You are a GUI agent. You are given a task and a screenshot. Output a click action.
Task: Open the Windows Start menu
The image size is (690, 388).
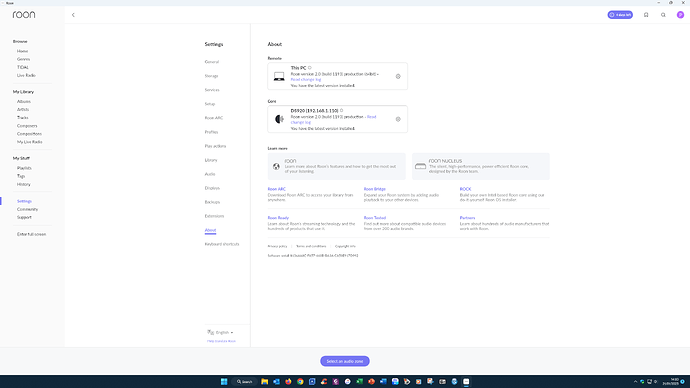click(224, 381)
